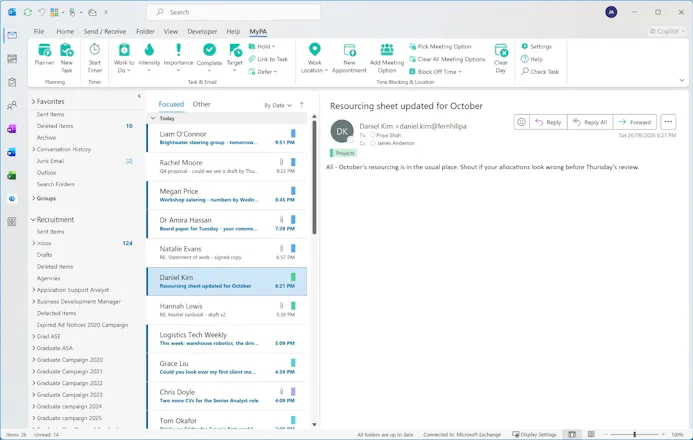Open the Defer dropdown
Screen dimensions: 693x440
pos(263,72)
